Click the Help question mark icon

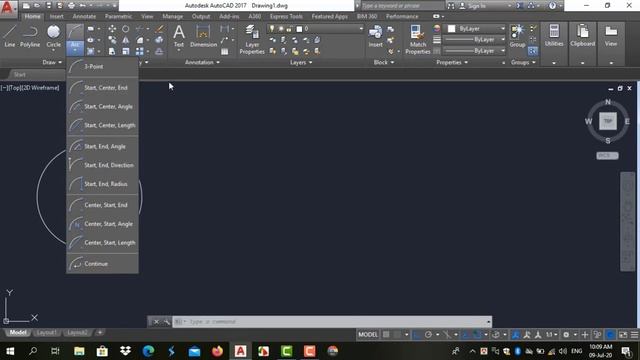tap(552, 6)
